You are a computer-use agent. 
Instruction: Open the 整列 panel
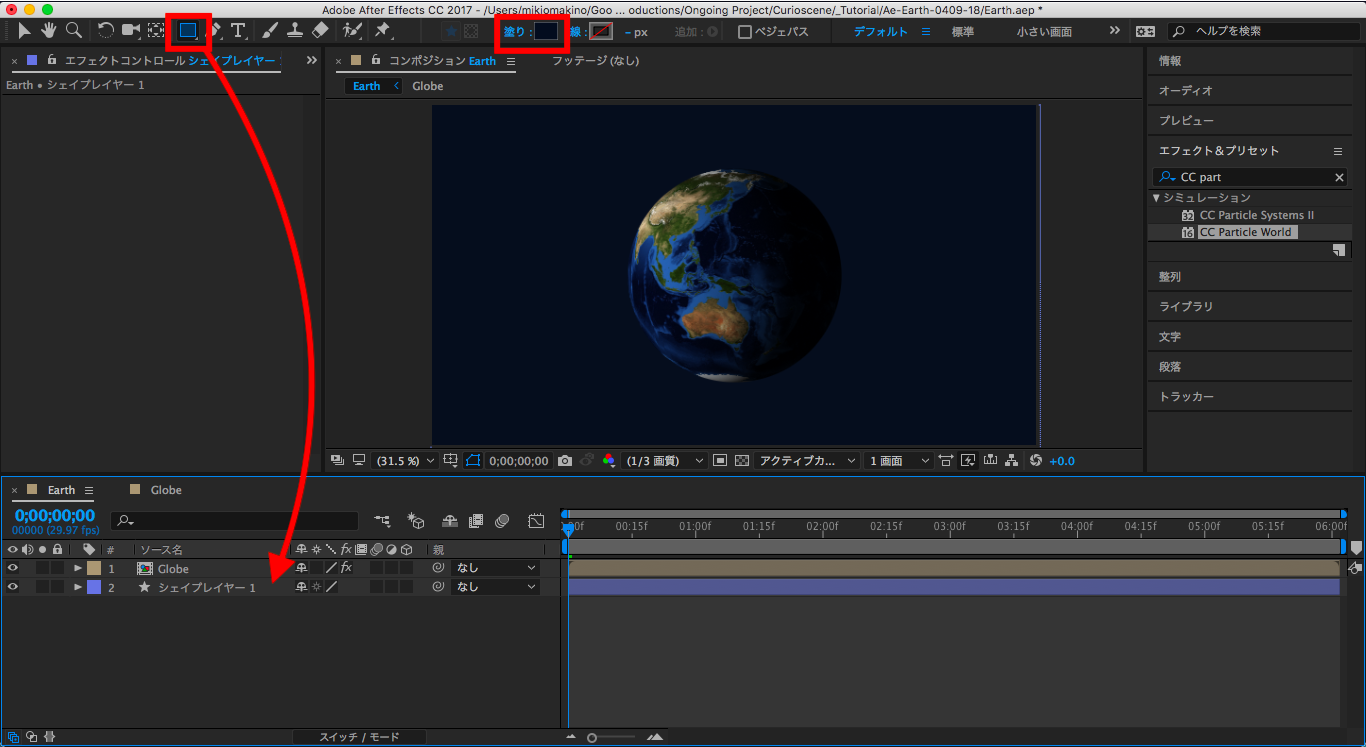[1170, 277]
